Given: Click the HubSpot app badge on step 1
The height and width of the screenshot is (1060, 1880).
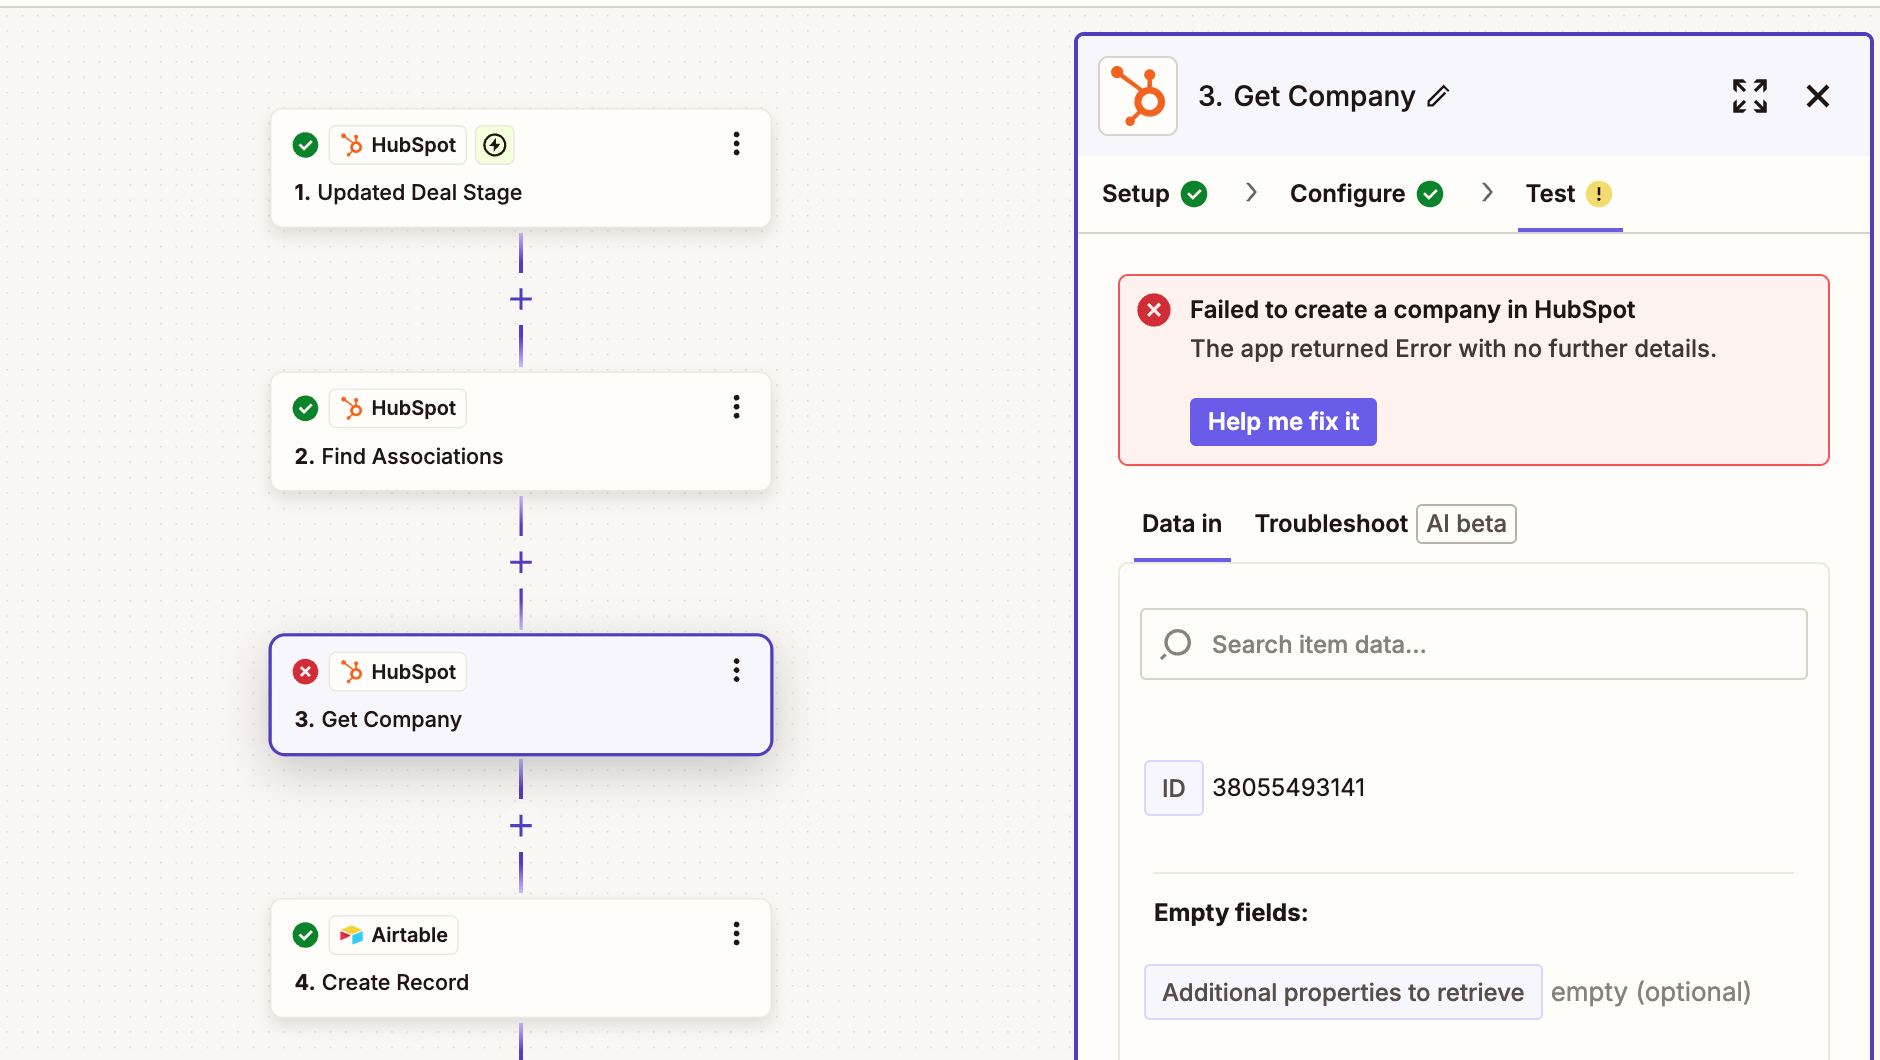Looking at the screenshot, I should point(398,145).
